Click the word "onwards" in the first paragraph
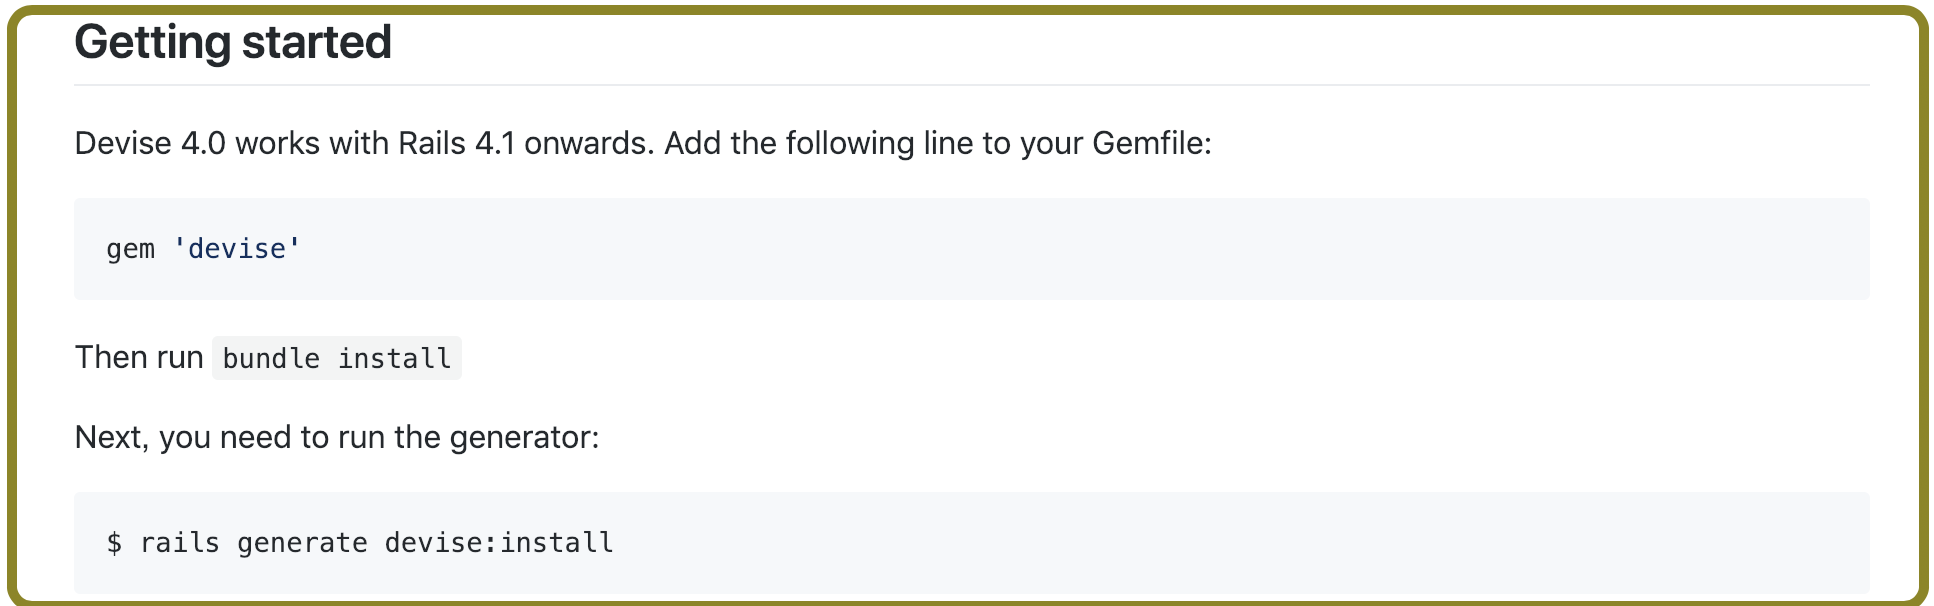The image size is (1934, 606). tap(585, 144)
